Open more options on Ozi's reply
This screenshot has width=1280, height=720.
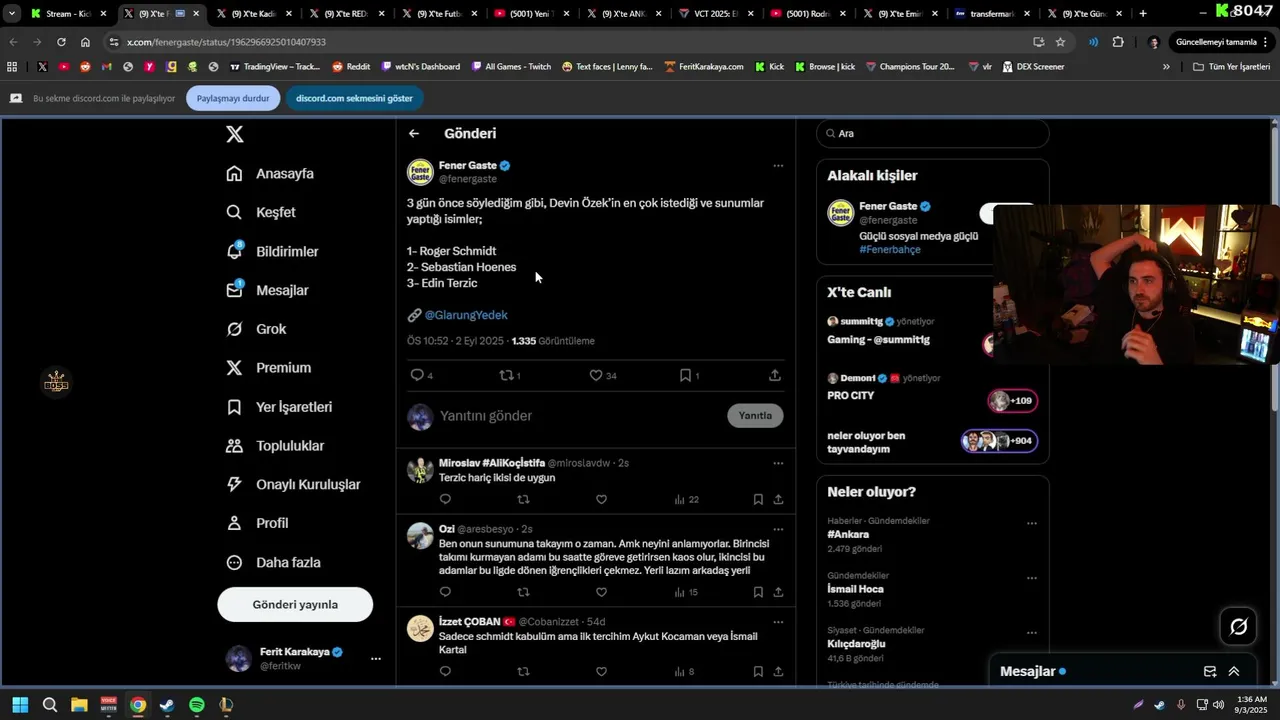click(778, 529)
